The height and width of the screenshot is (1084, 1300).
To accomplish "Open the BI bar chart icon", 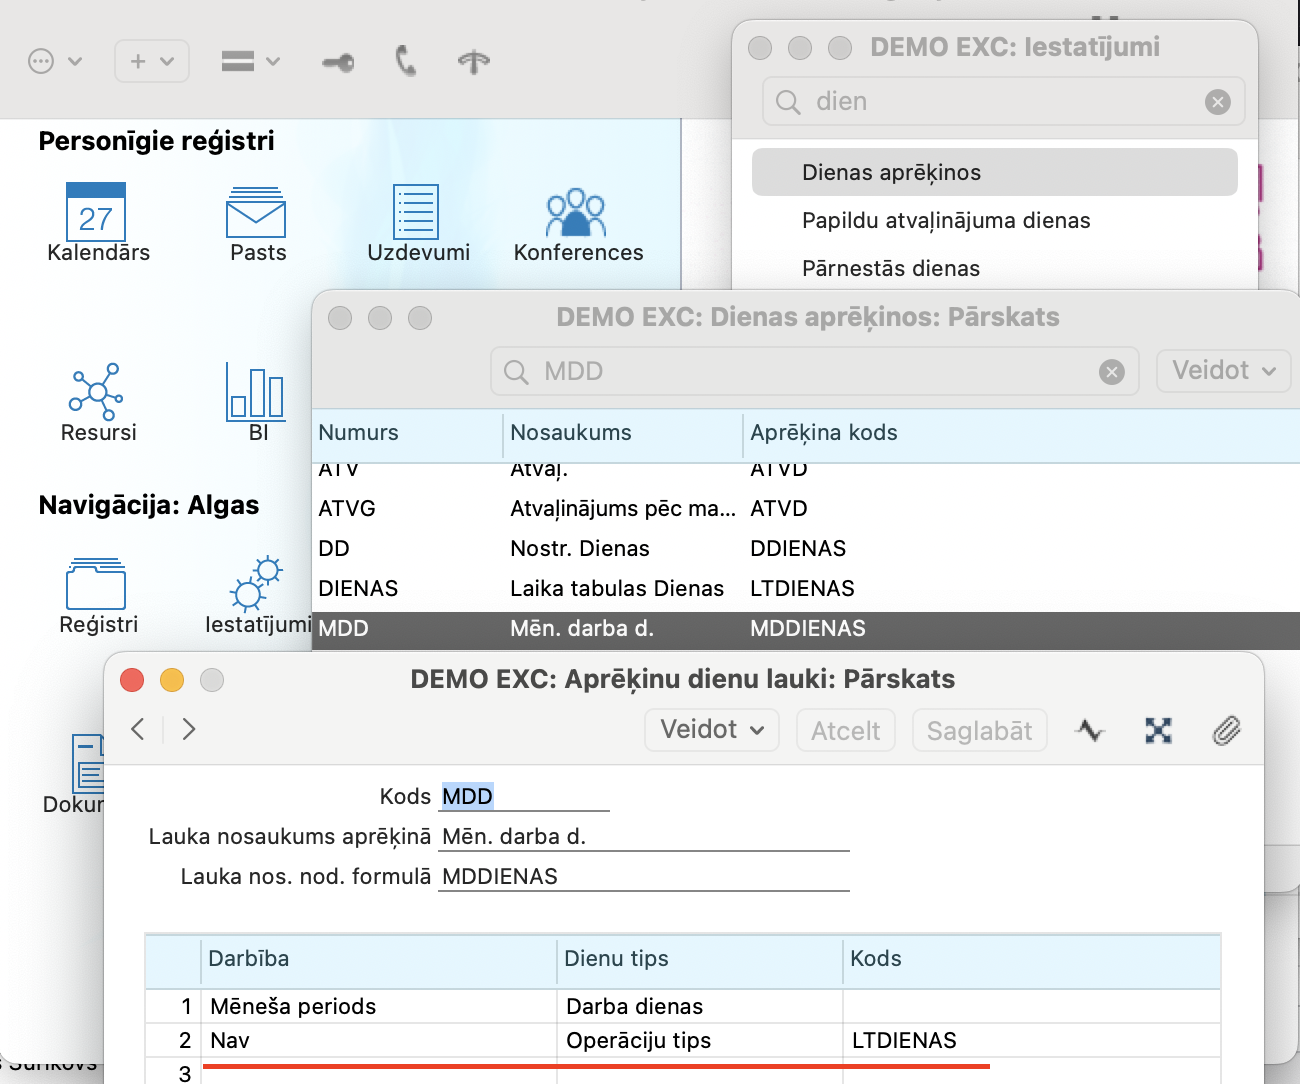I will [x=256, y=392].
